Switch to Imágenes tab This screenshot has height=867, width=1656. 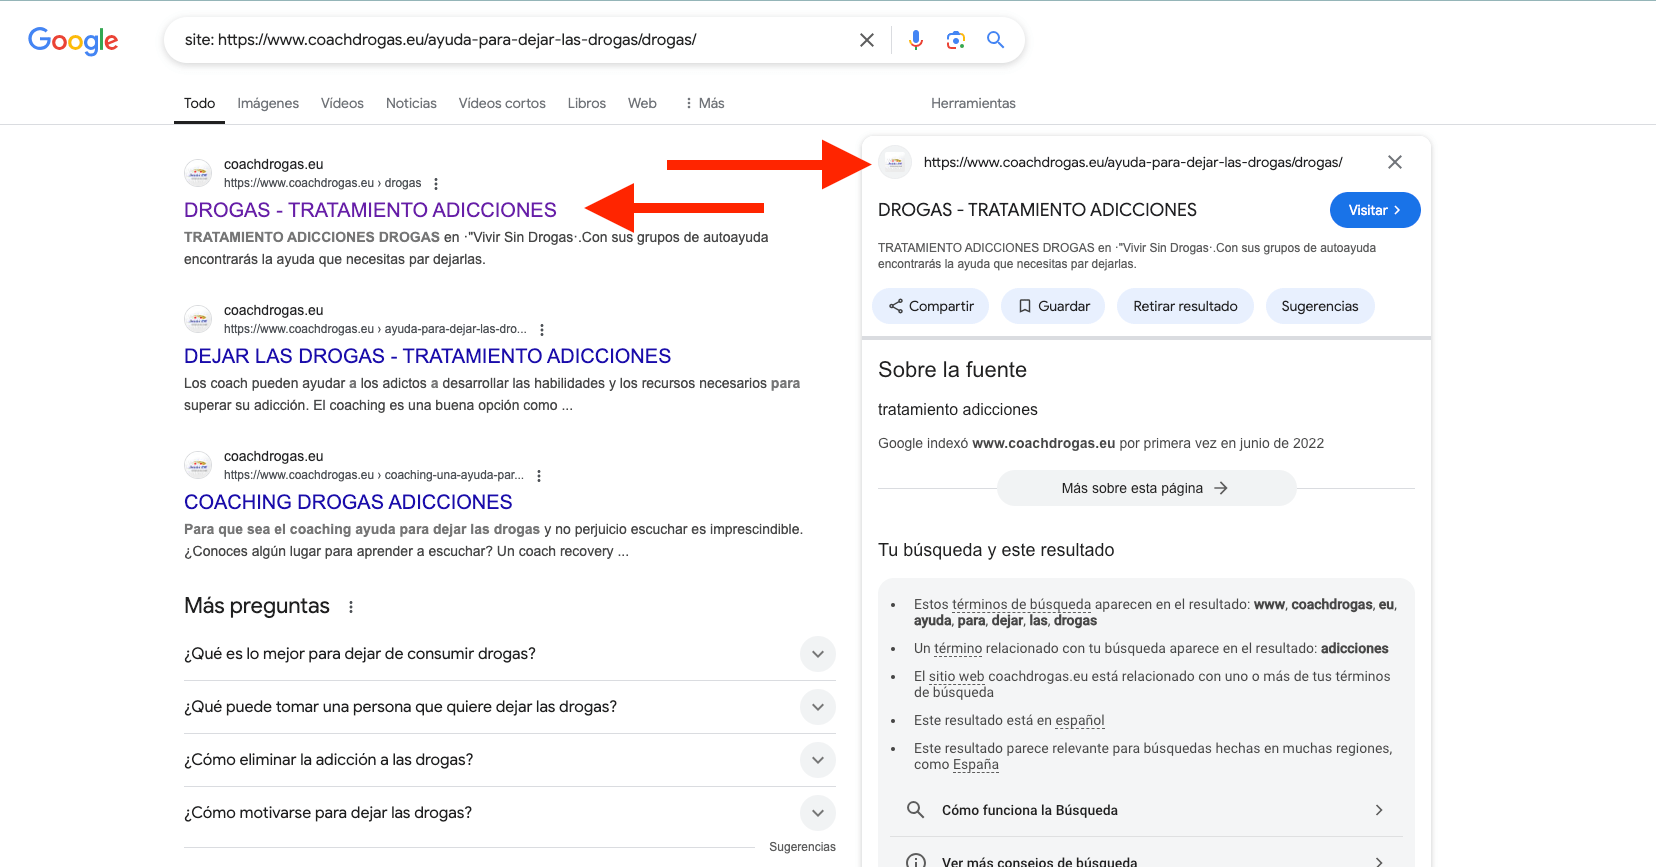(x=268, y=103)
